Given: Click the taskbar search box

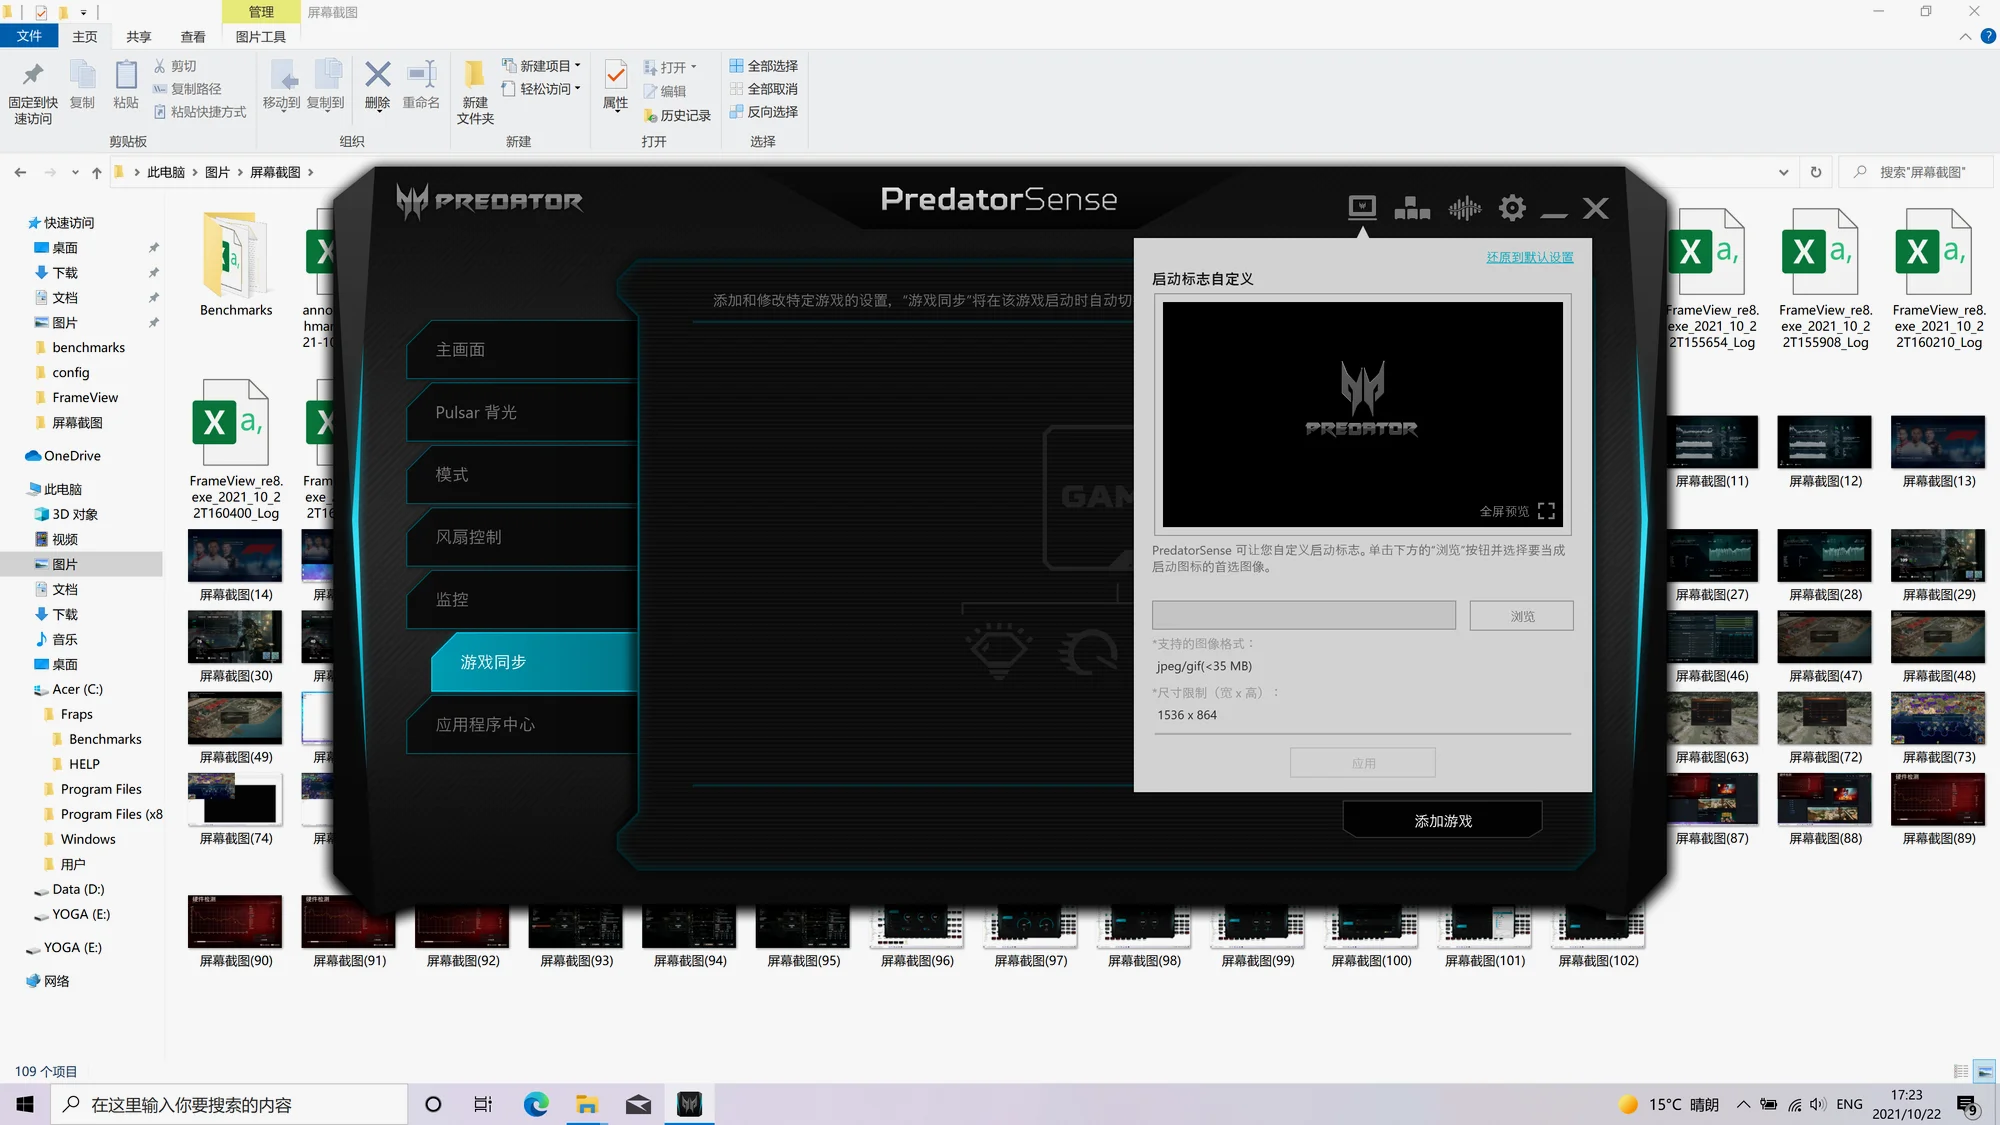Looking at the screenshot, I should pyautogui.click(x=229, y=1104).
